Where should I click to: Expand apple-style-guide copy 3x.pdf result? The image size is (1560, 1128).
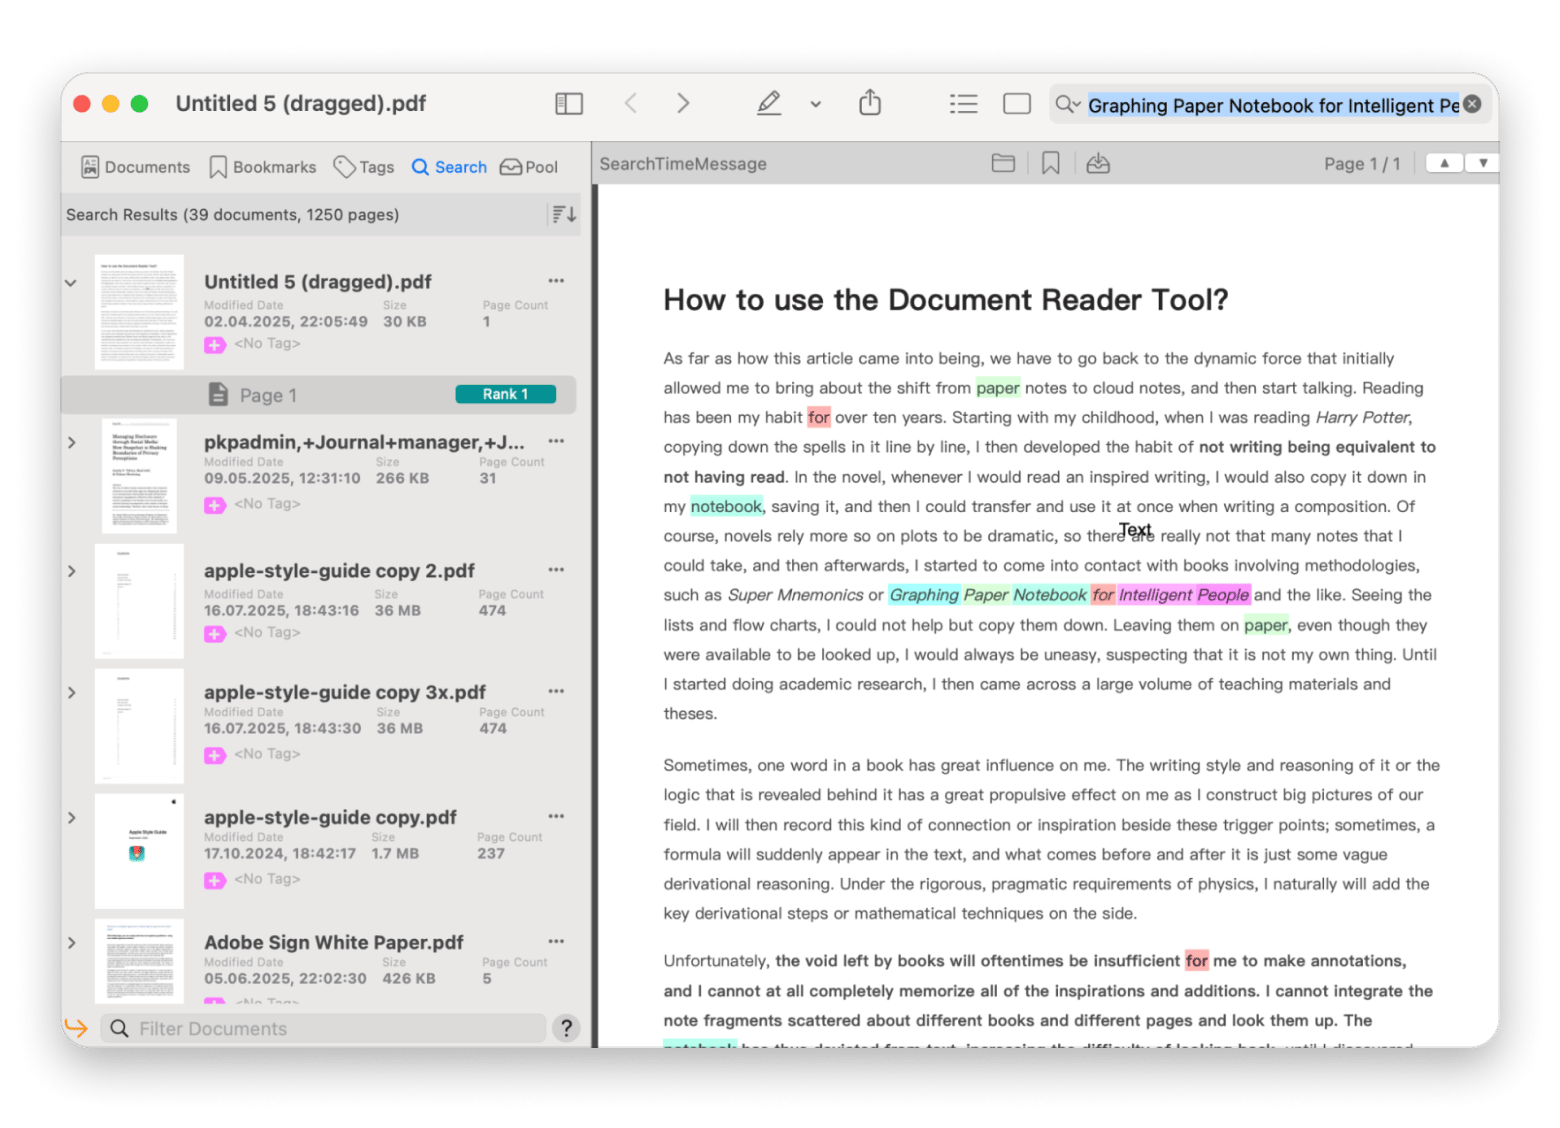[x=71, y=692]
